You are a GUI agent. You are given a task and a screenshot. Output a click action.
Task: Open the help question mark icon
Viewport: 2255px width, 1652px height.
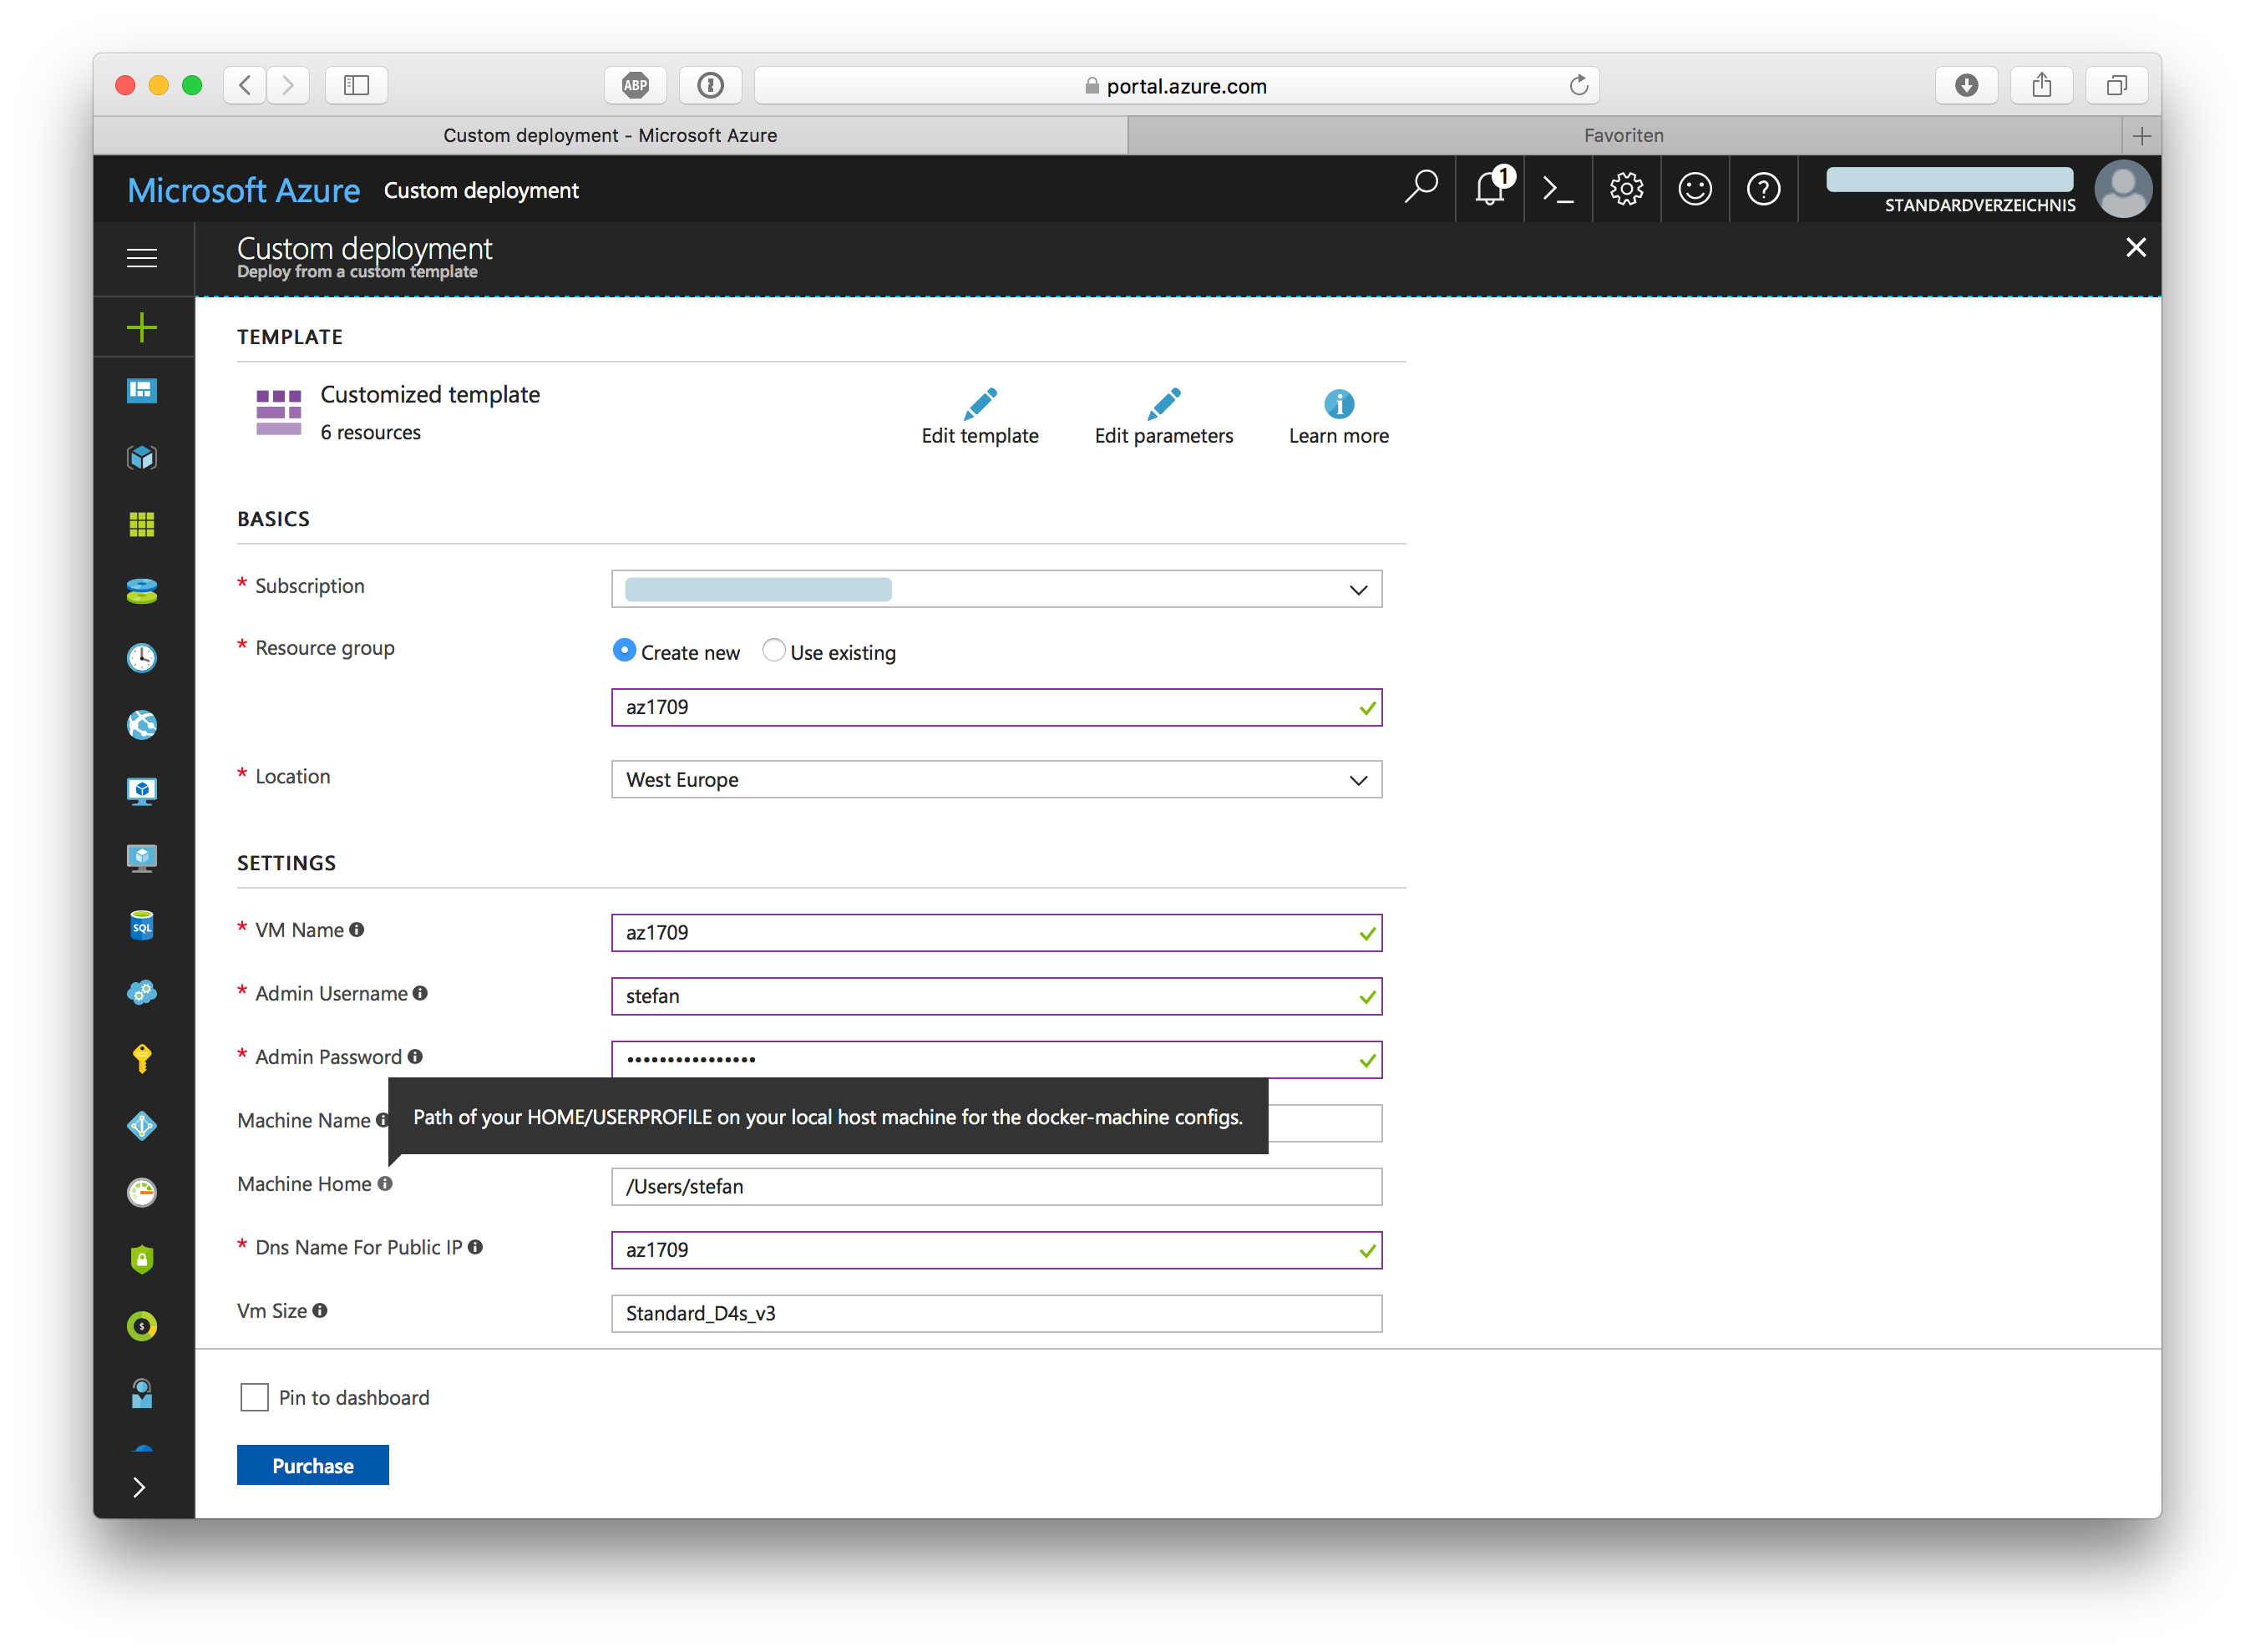[1763, 189]
